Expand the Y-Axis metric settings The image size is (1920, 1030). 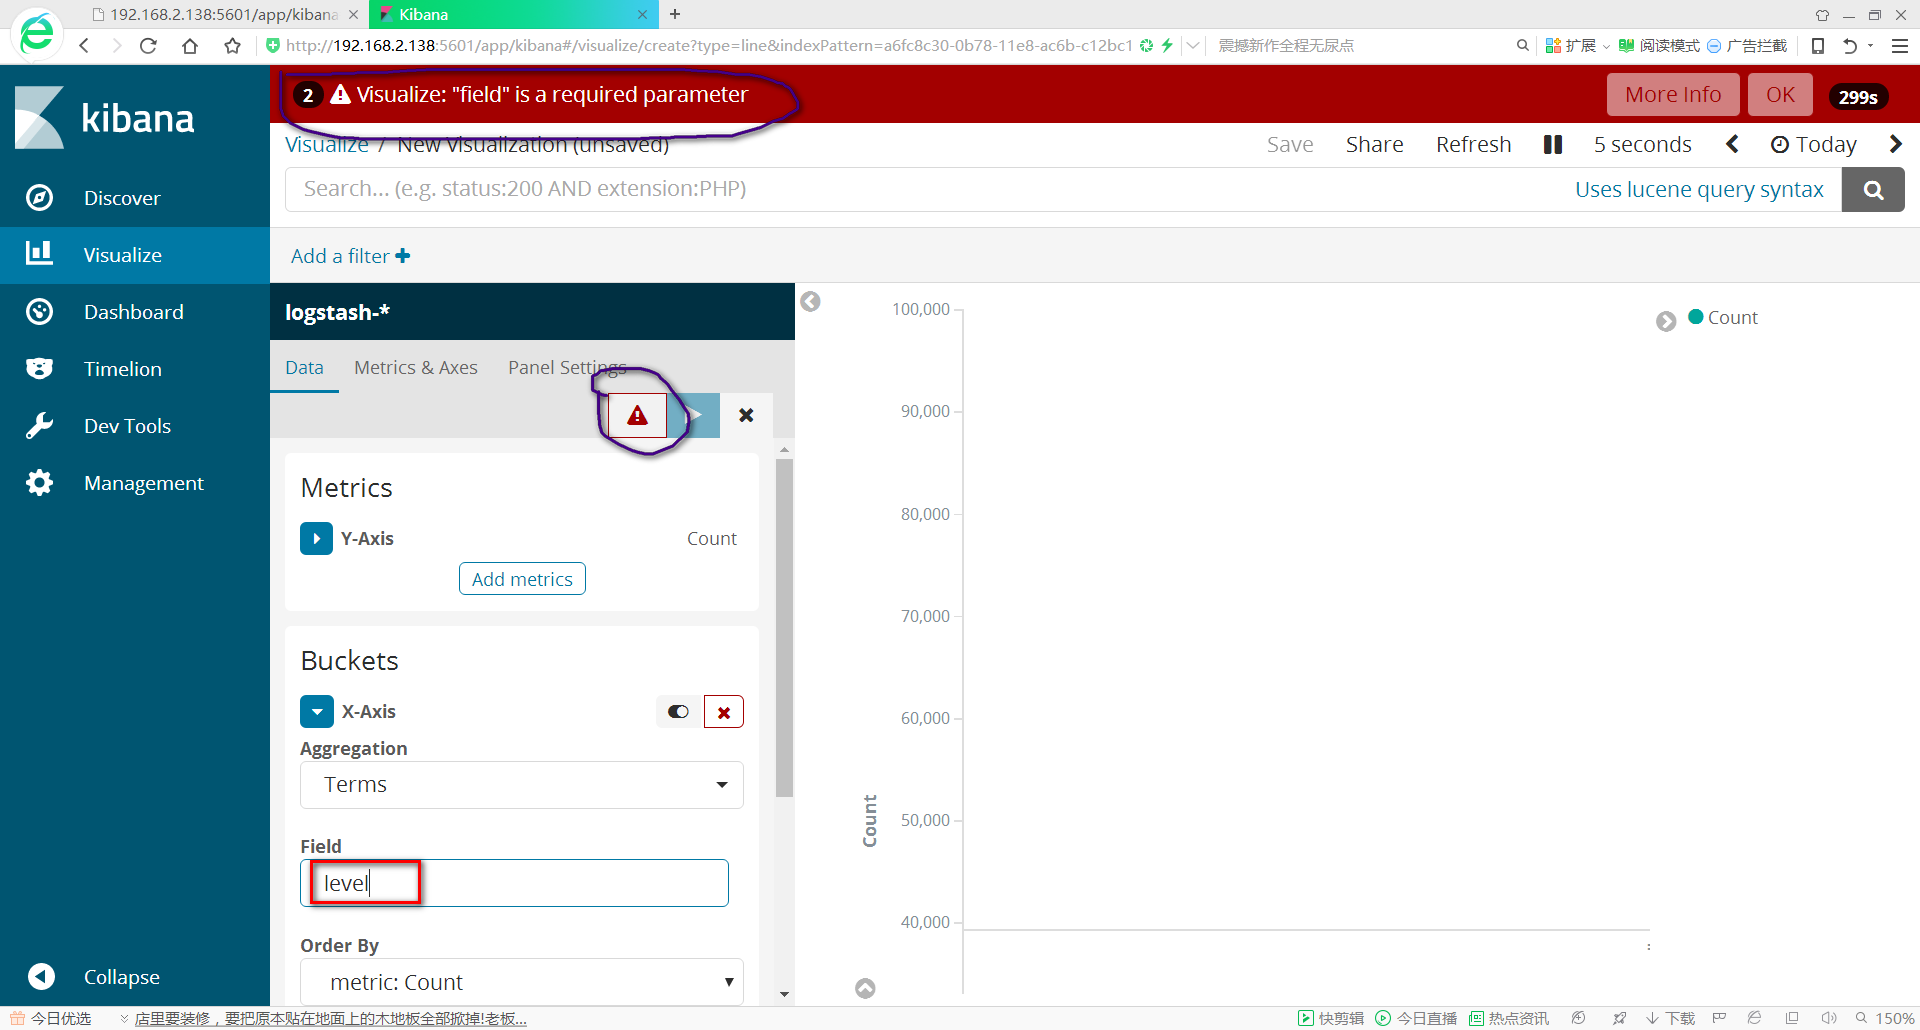(x=316, y=538)
